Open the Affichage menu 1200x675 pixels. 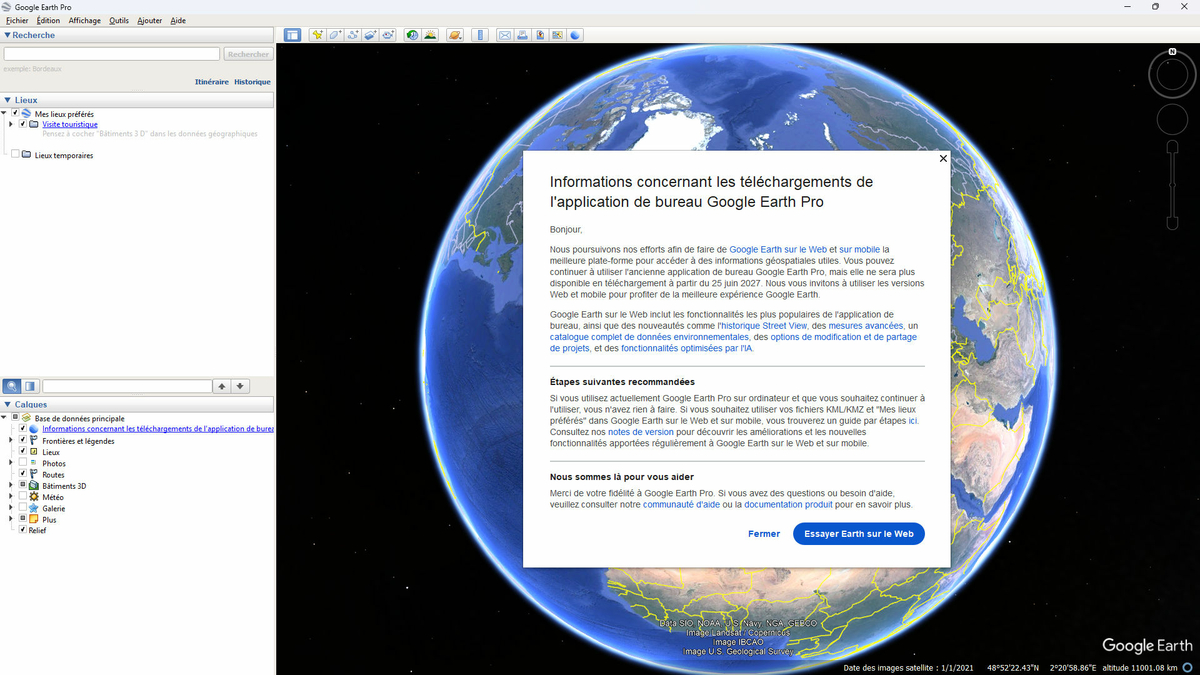84,21
